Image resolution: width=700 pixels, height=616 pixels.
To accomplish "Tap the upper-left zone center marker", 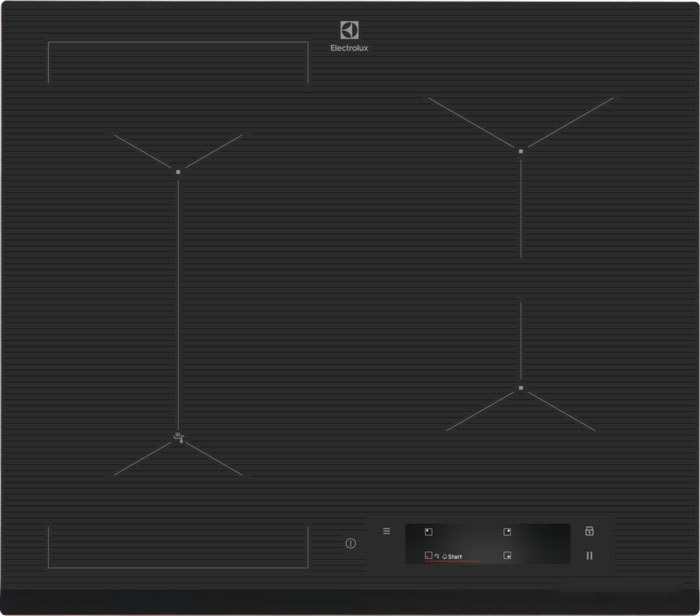I will tap(178, 172).
